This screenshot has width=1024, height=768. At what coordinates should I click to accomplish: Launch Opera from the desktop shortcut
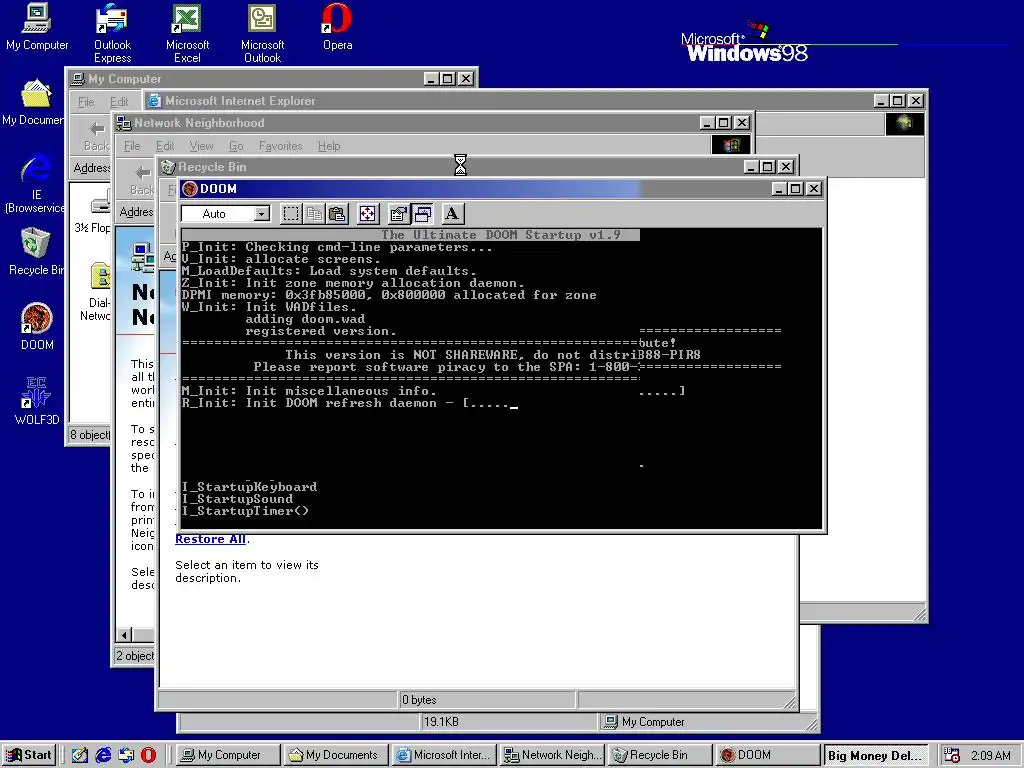point(337,27)
